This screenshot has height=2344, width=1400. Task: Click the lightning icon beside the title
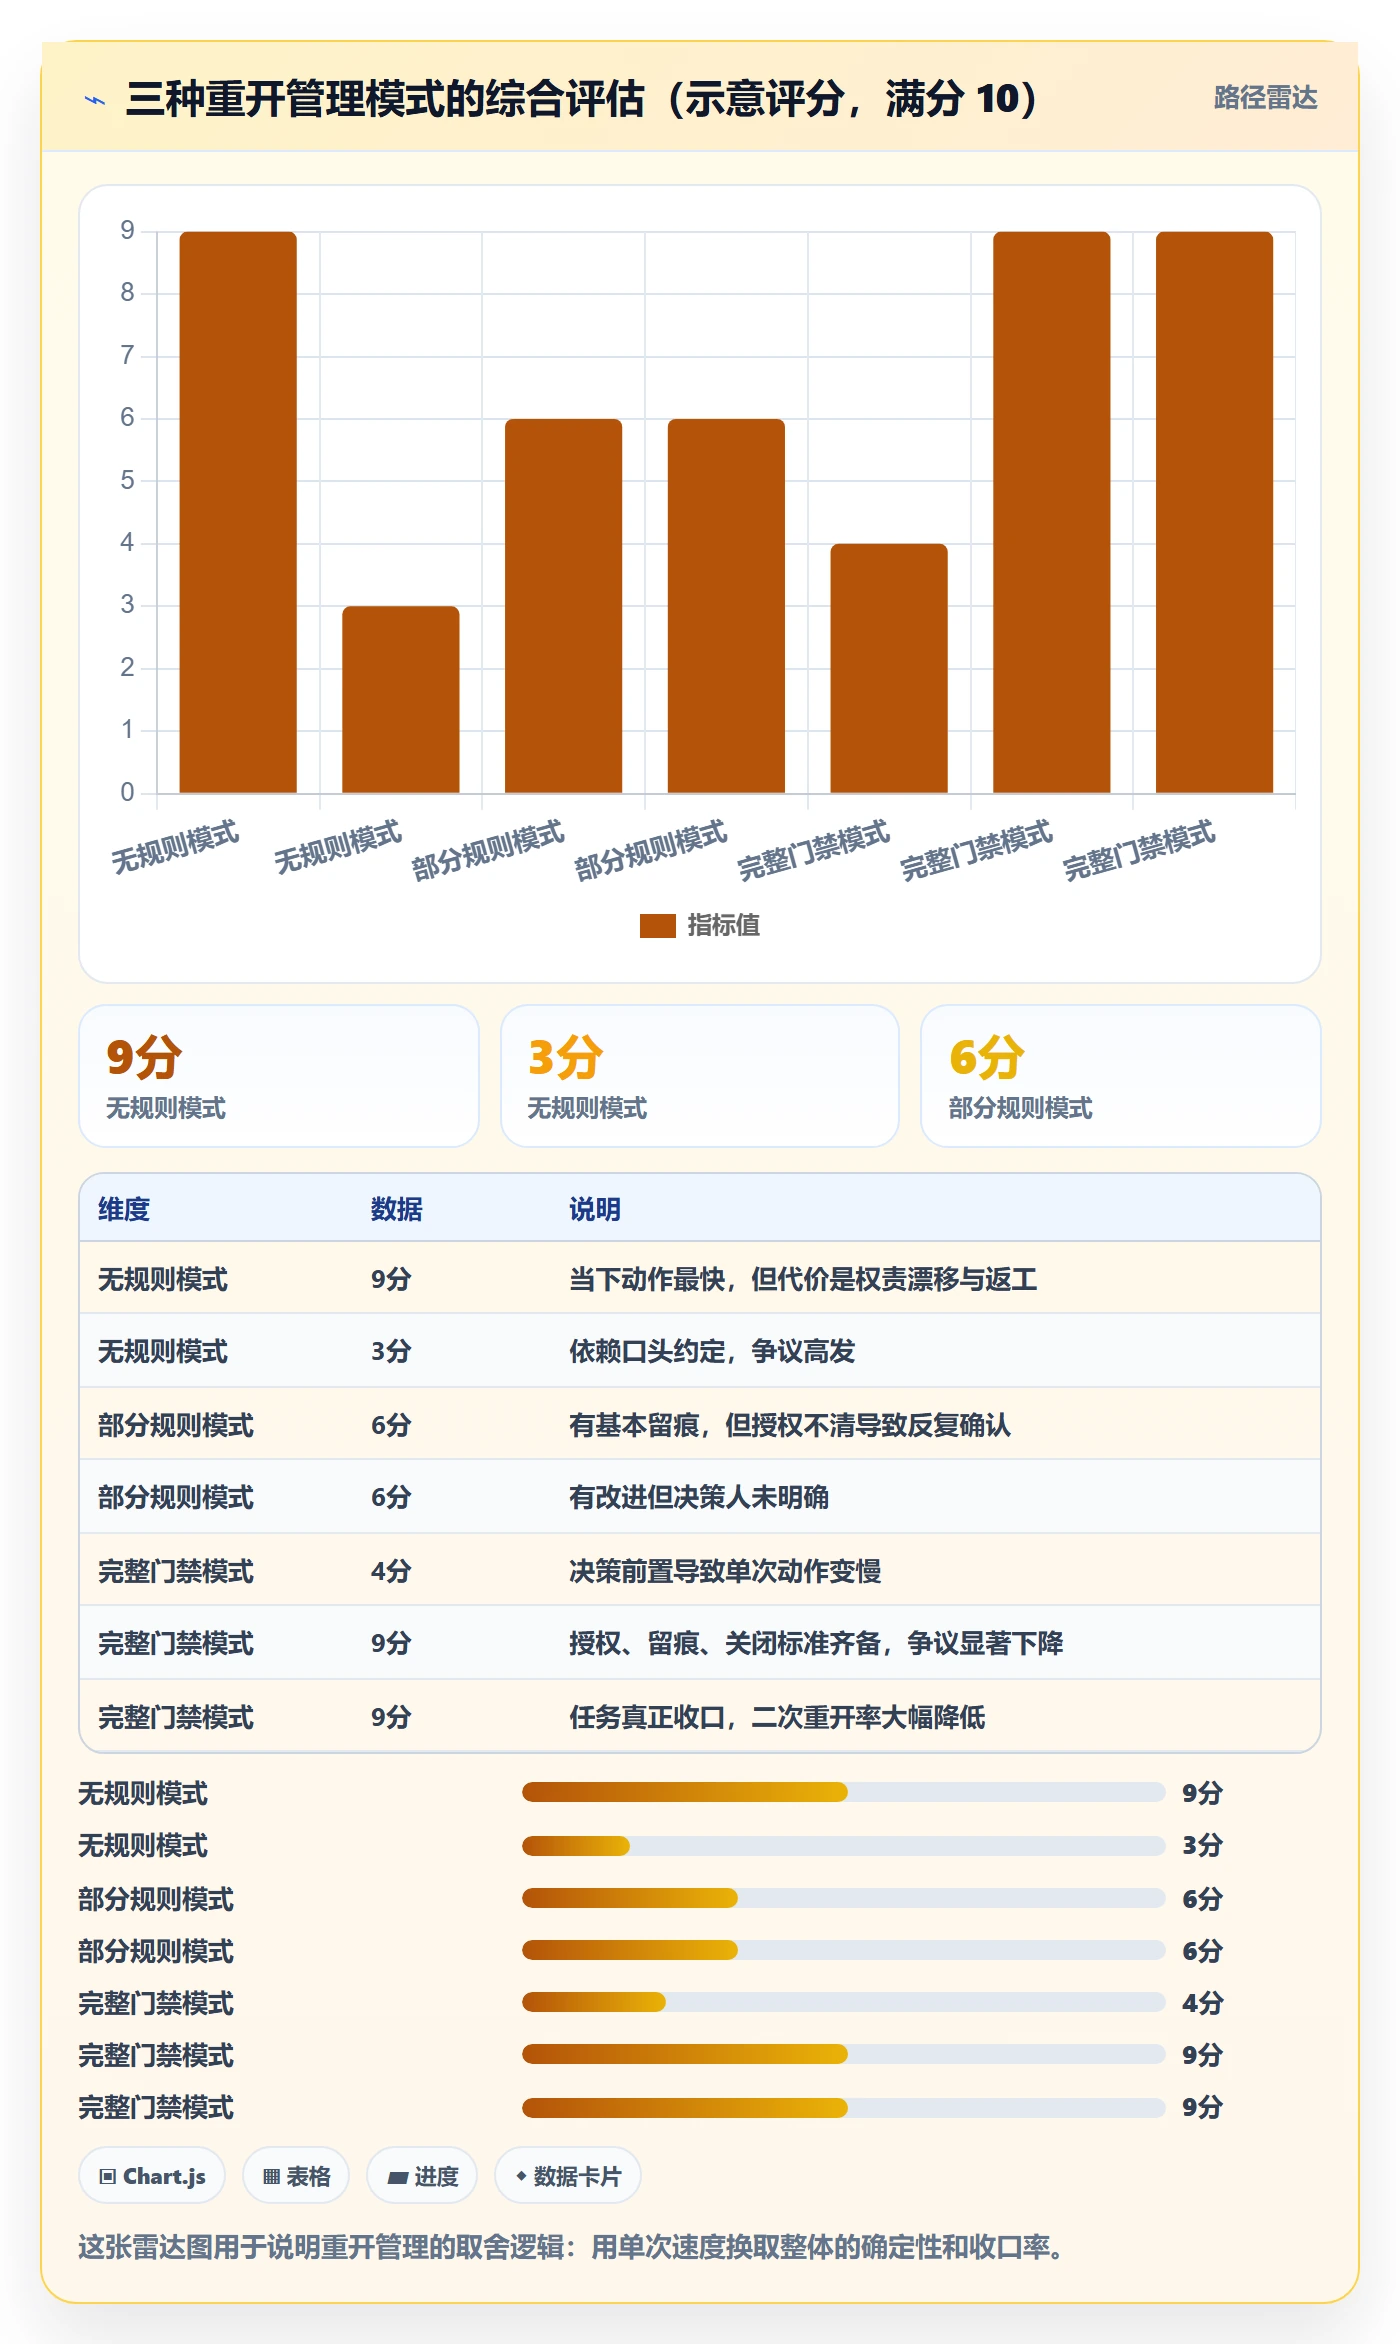(x=95, y=99)
